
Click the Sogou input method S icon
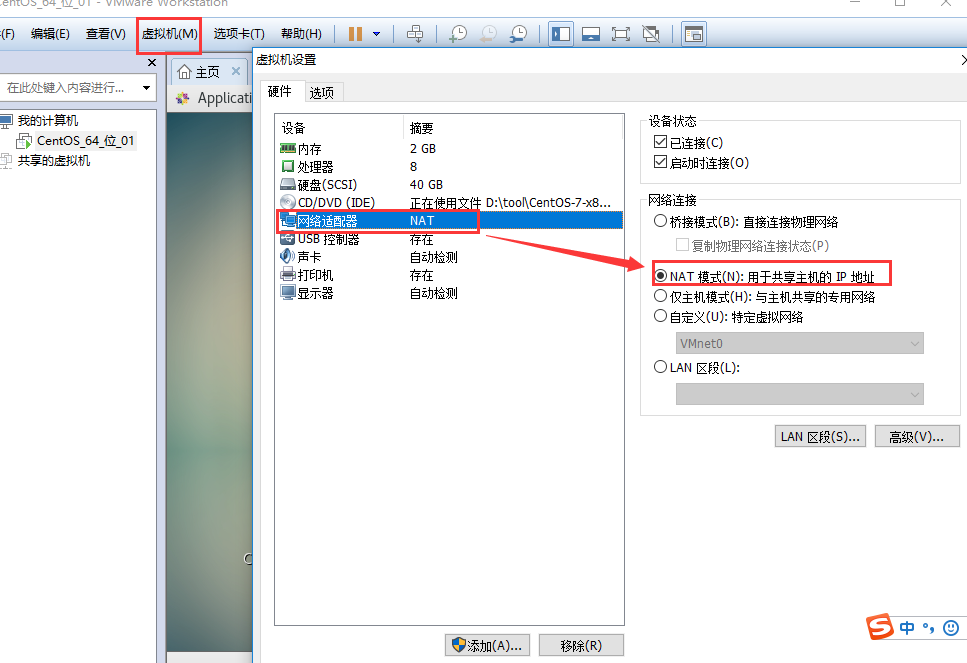[880, 627]
